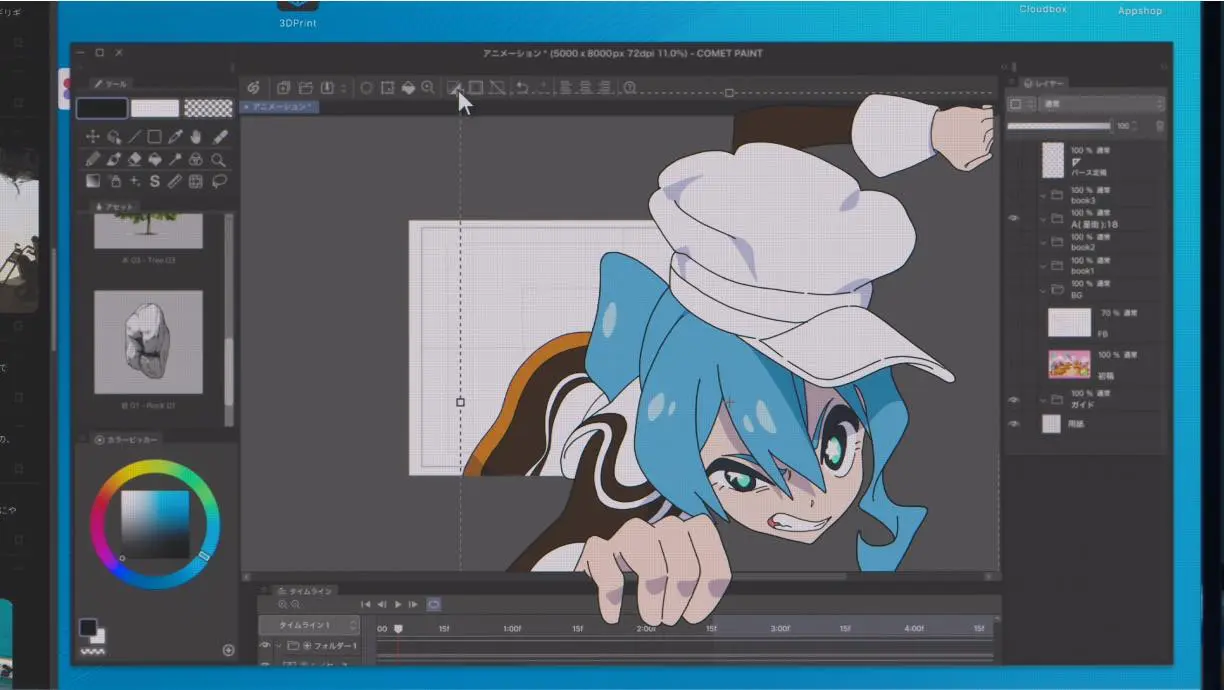Click the layer opacity value stepper

[1133, 127]
